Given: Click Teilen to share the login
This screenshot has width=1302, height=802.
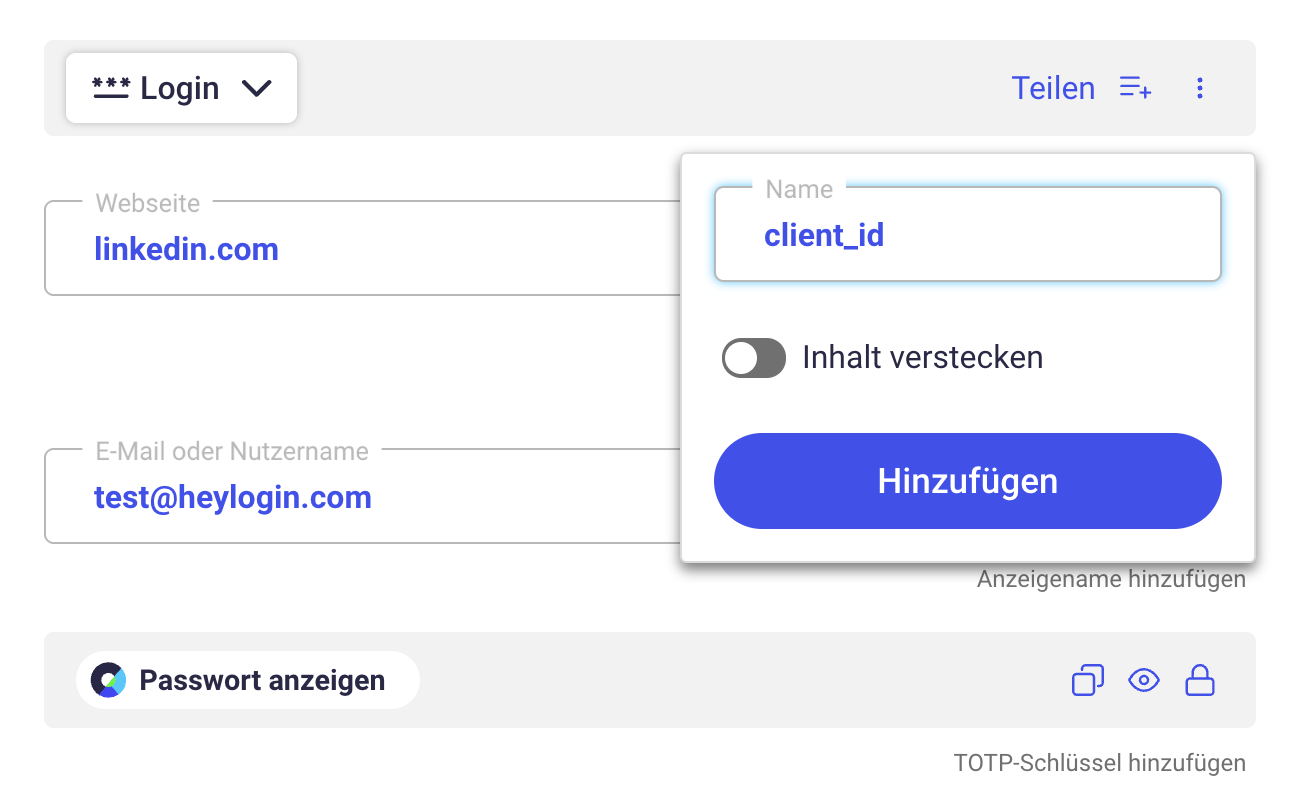Looking at the screenshot, I should click(1053, 88).
